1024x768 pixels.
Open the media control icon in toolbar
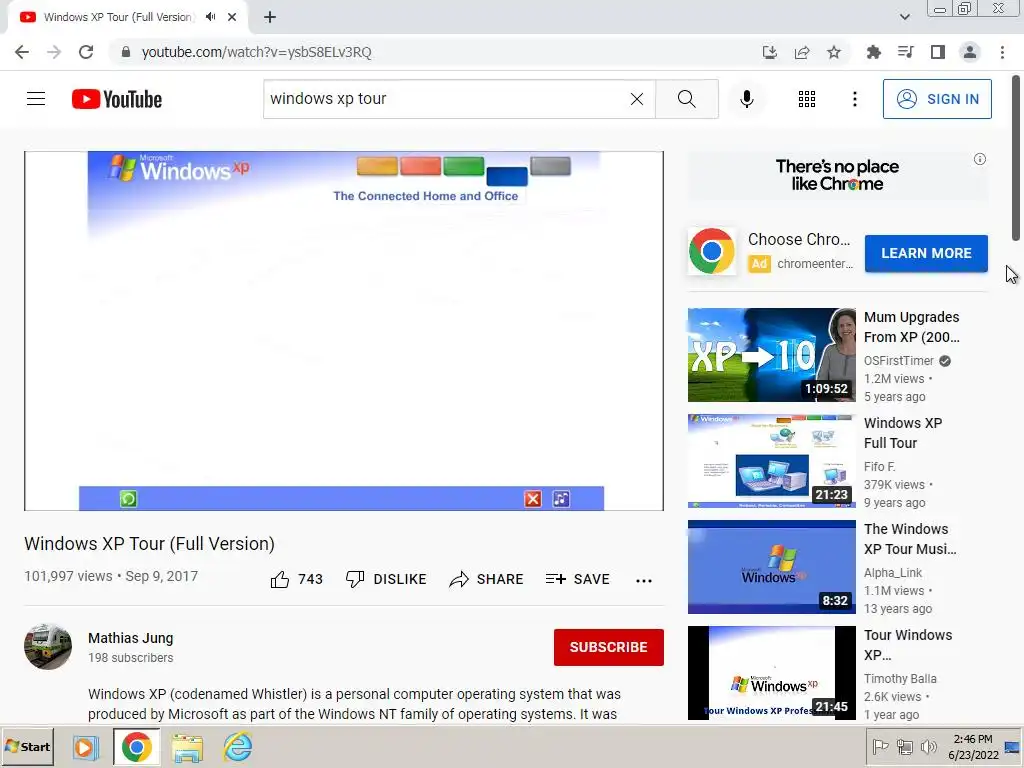[x=905, y=52]
